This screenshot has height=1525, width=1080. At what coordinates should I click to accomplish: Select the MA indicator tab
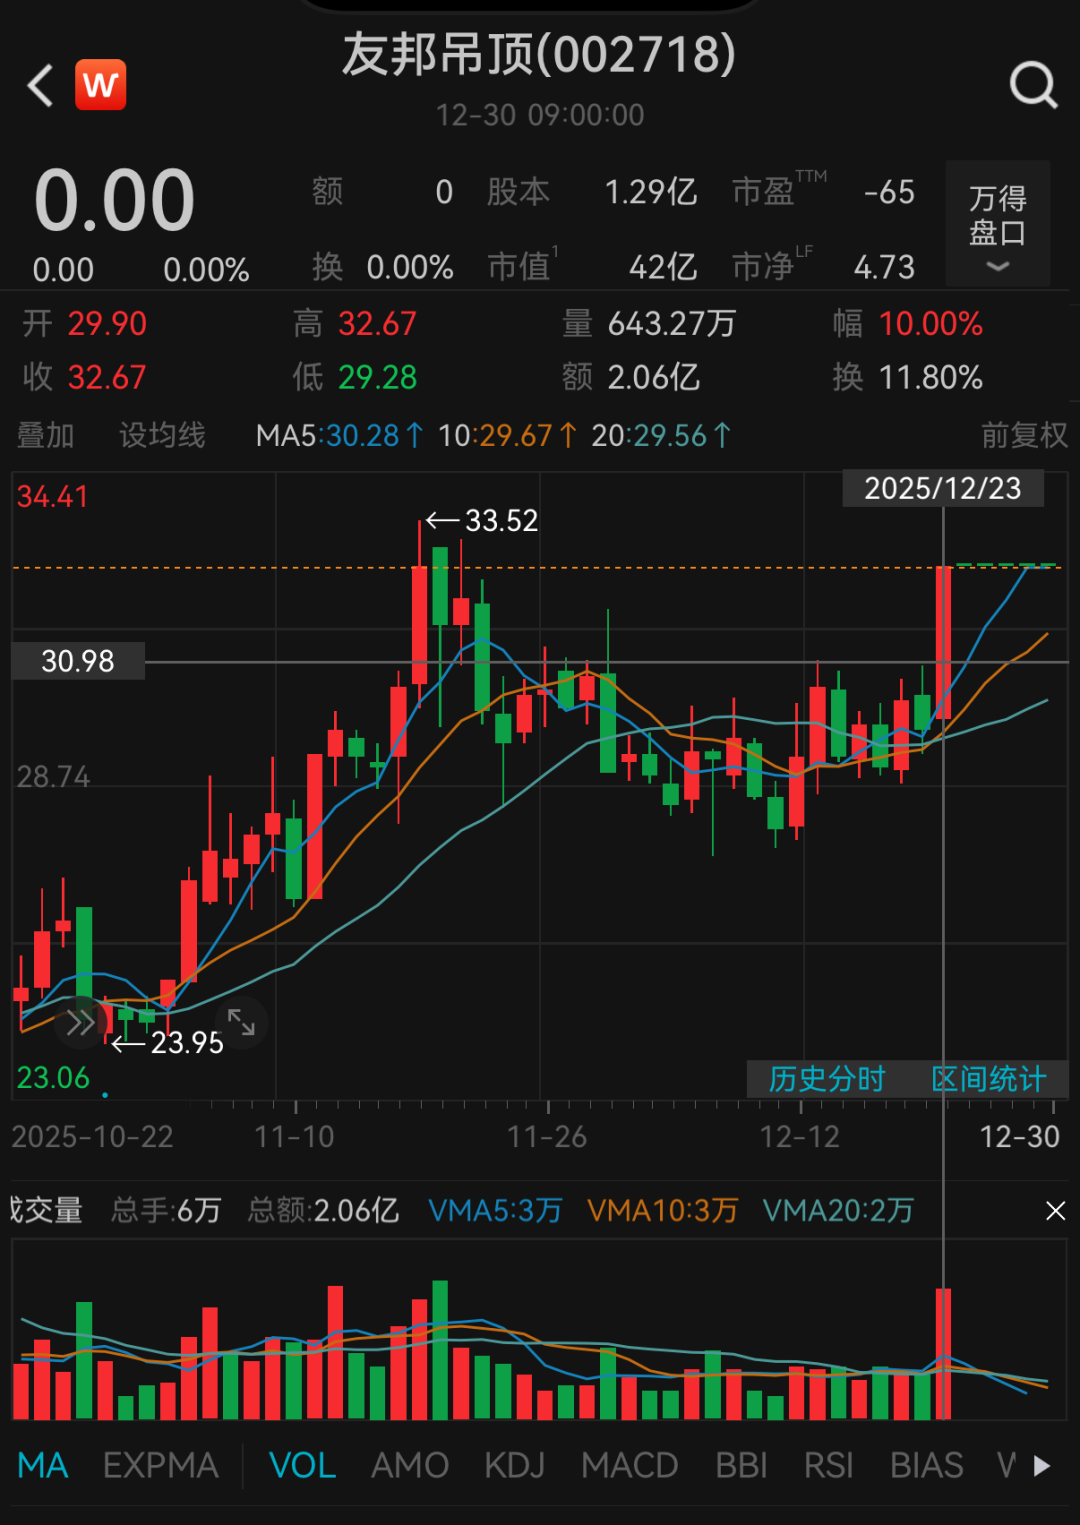coord(43,1466)
